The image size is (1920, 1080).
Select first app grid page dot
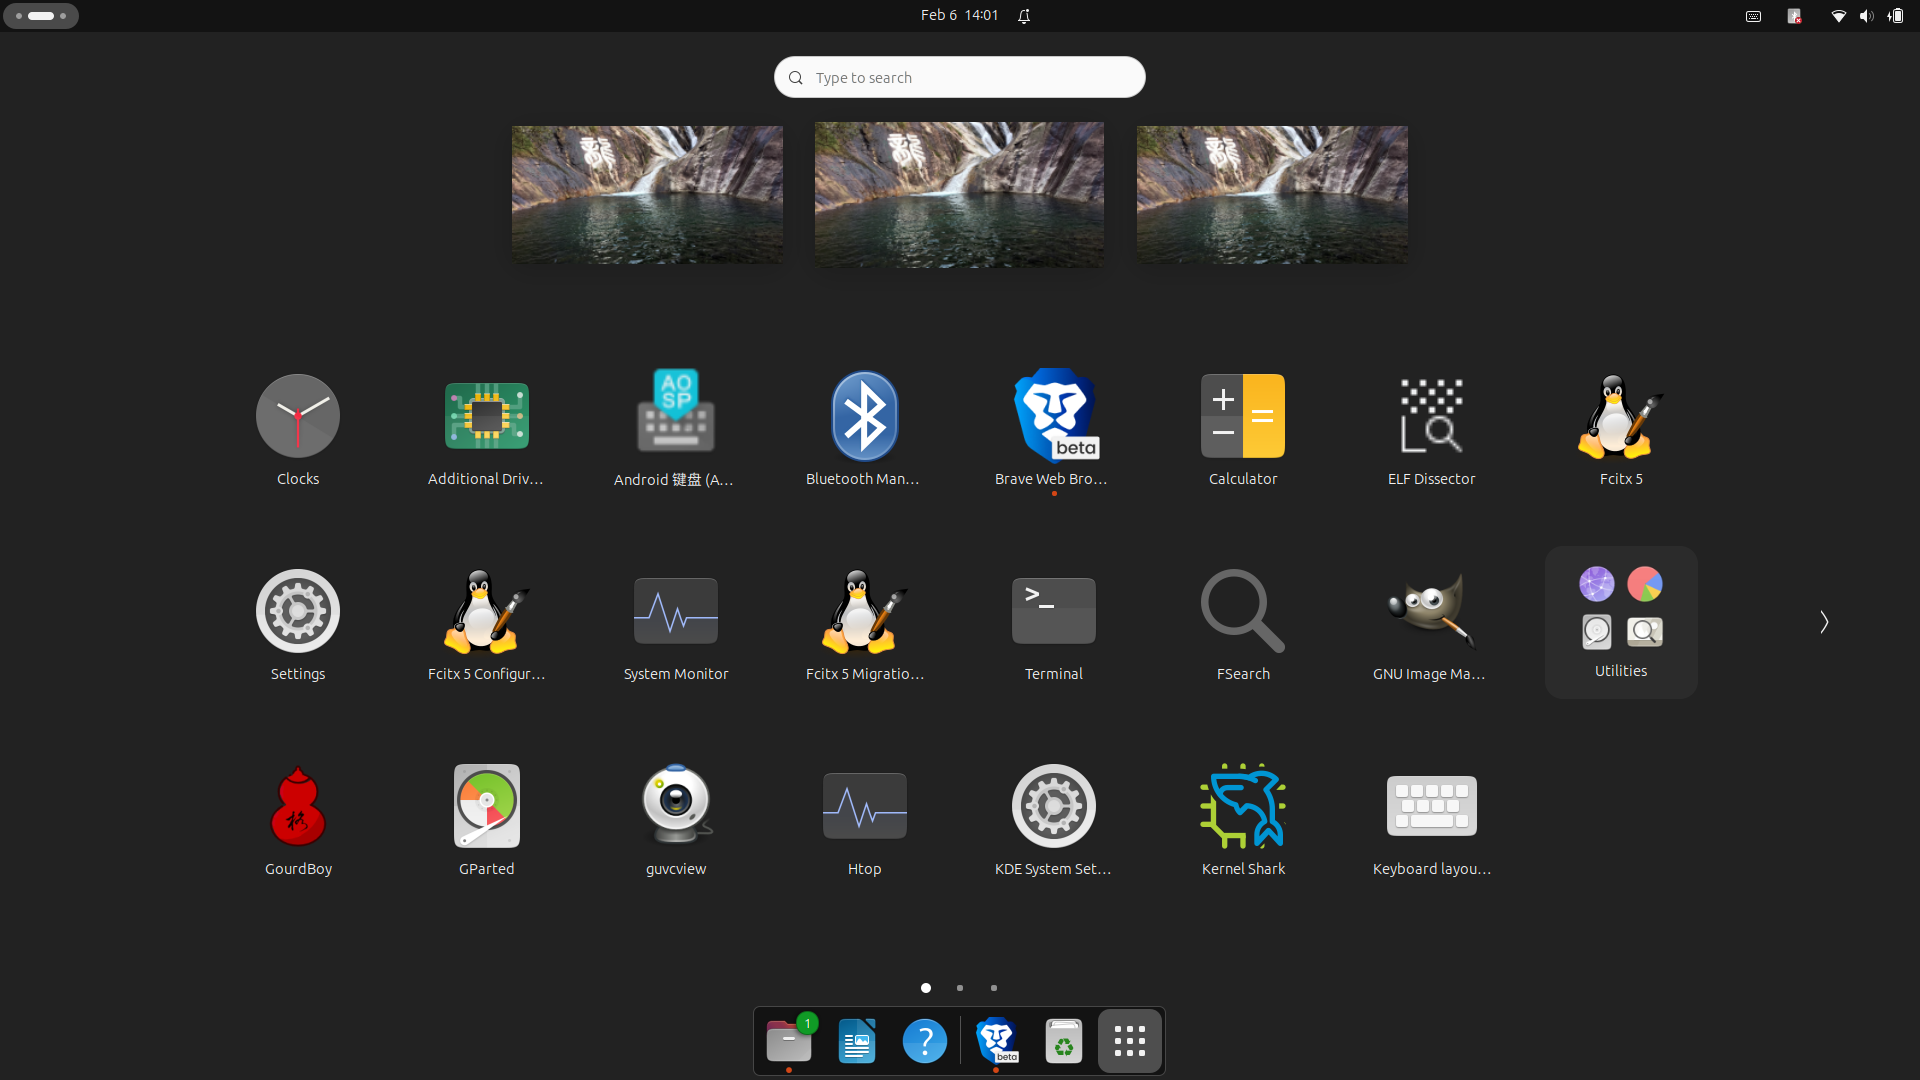click(x=926, y=988)
